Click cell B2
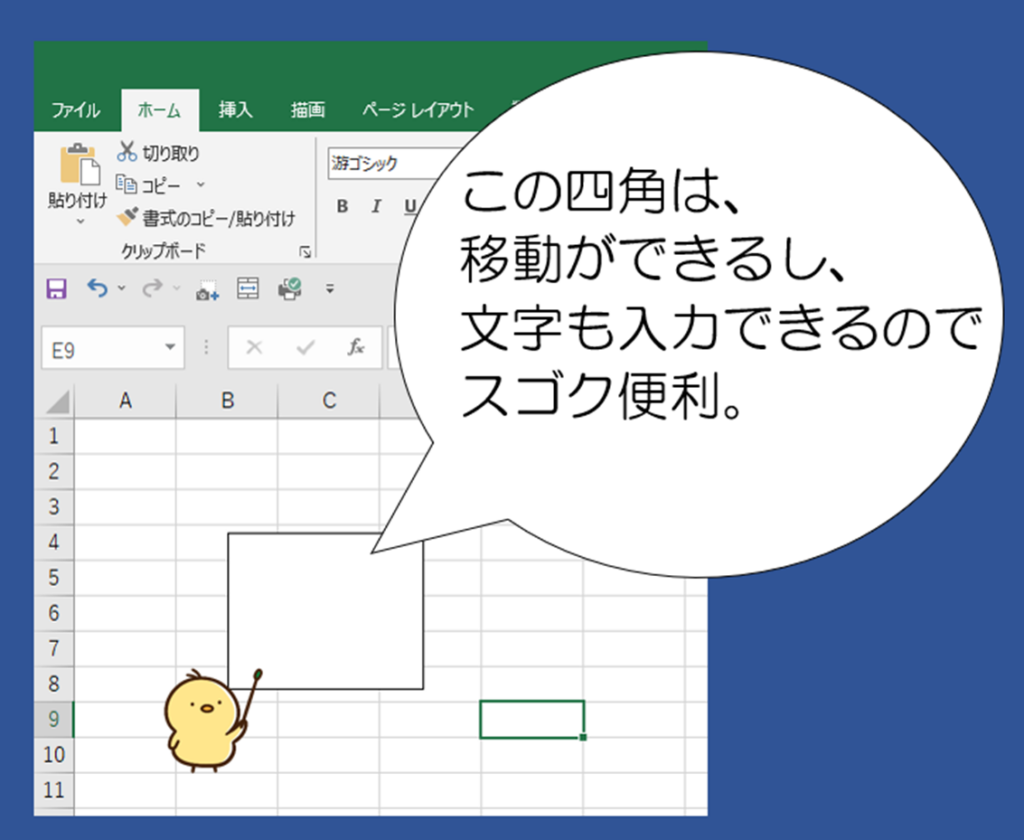Viewport: 1024px width, 840px height. pos(227,472)
